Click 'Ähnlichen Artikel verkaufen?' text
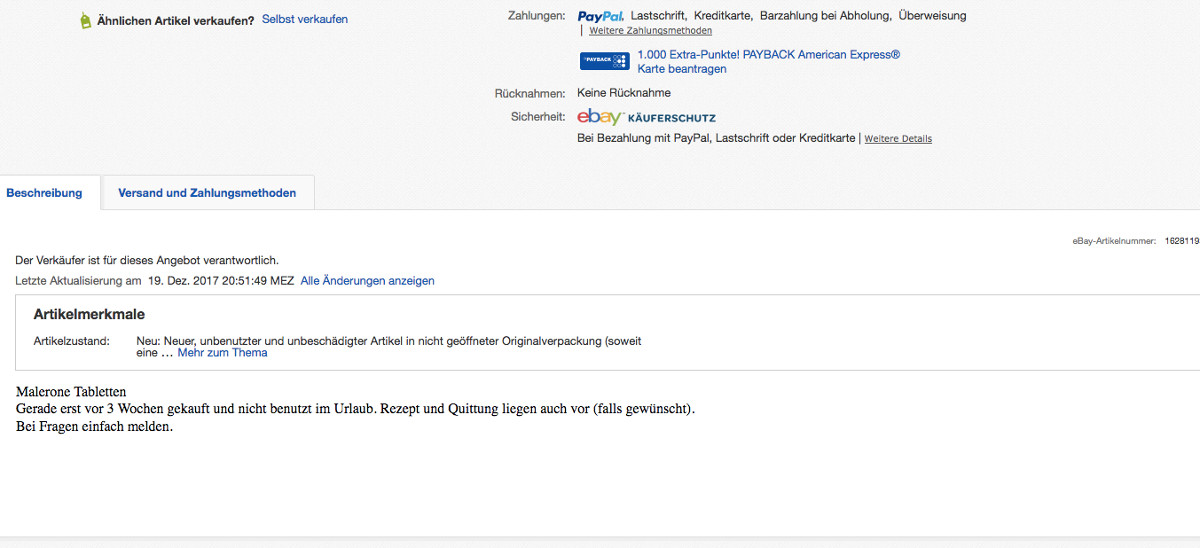The image size is (1200, 548). pos(175,20)
